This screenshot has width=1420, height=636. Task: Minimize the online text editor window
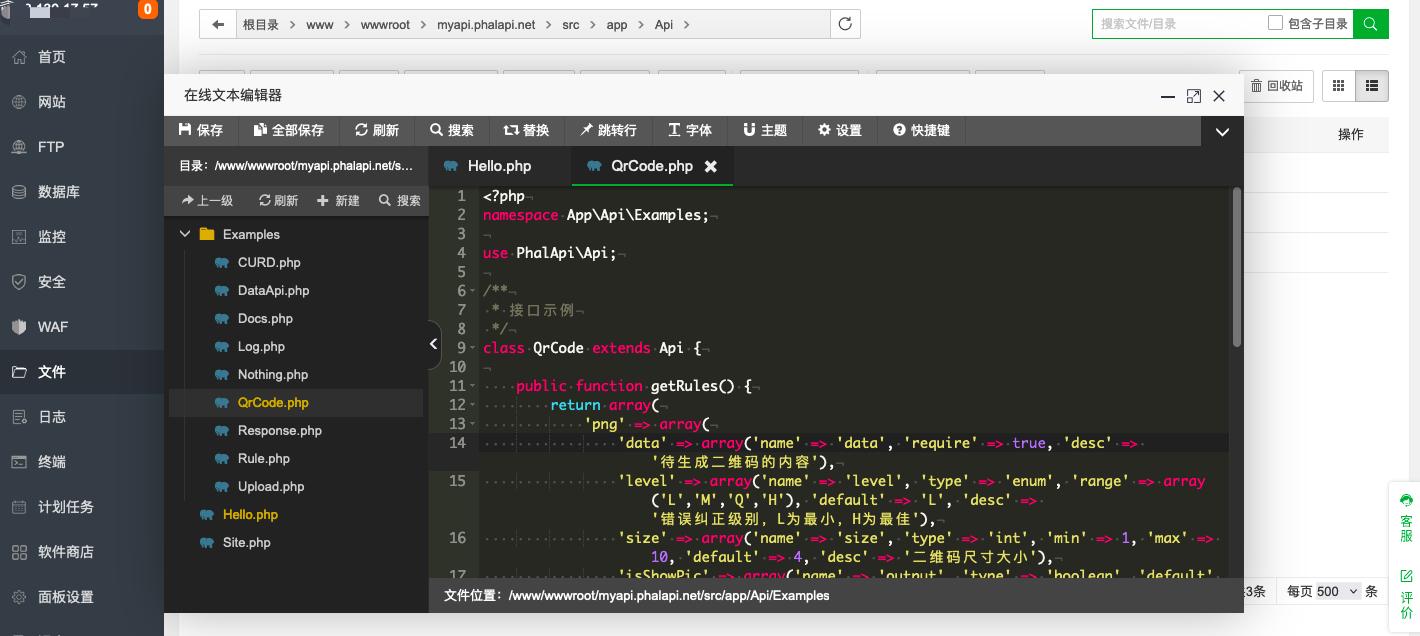[x=1167, y=97]
